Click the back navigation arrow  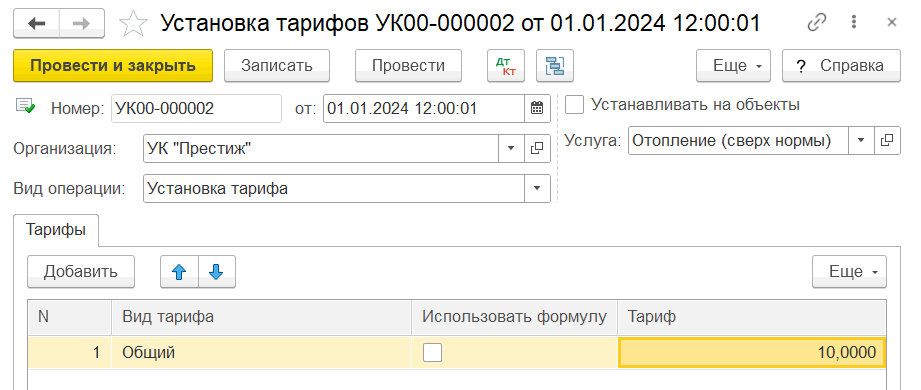click(36, 23)
